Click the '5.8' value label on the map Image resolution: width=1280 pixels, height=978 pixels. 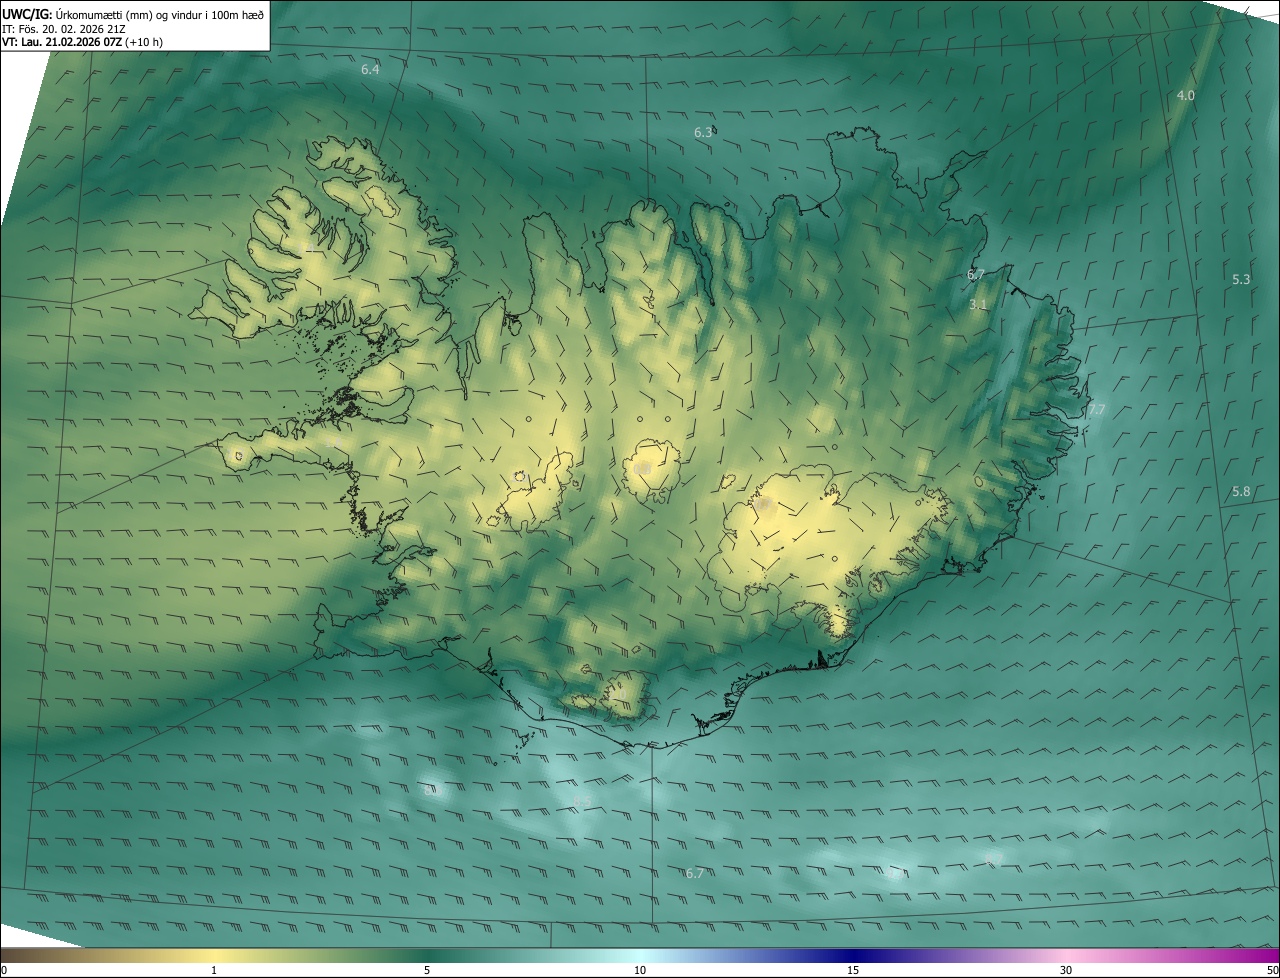coord(1241,492)
